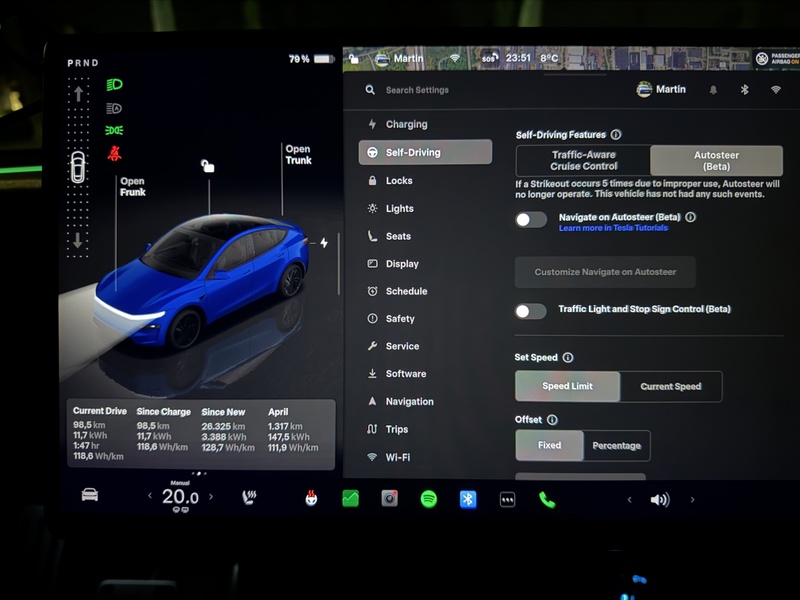Select Traffic-Aware Cruise Control option
The image size is (800, 600).
583,160
